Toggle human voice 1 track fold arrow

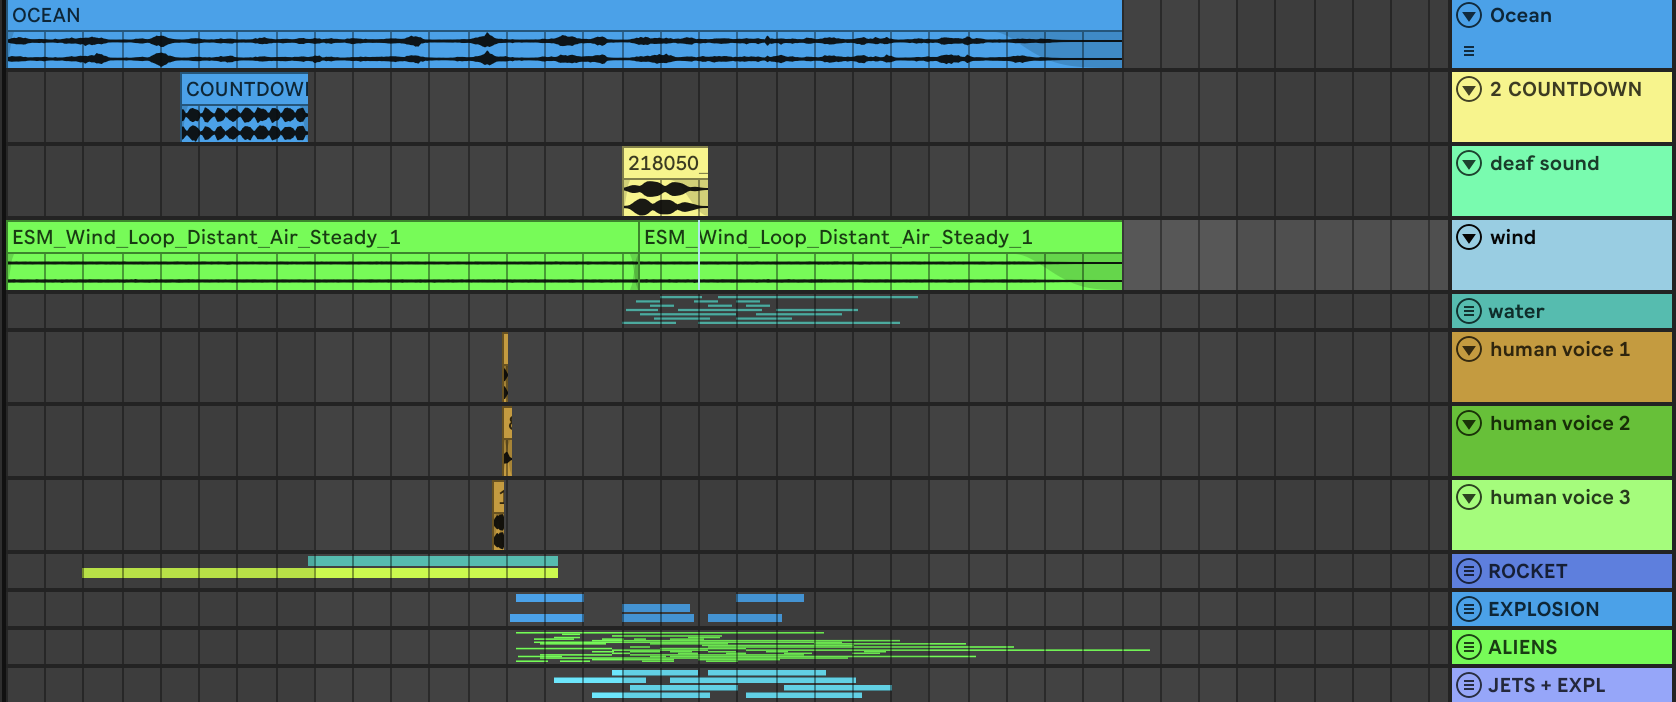[1468, 349]
